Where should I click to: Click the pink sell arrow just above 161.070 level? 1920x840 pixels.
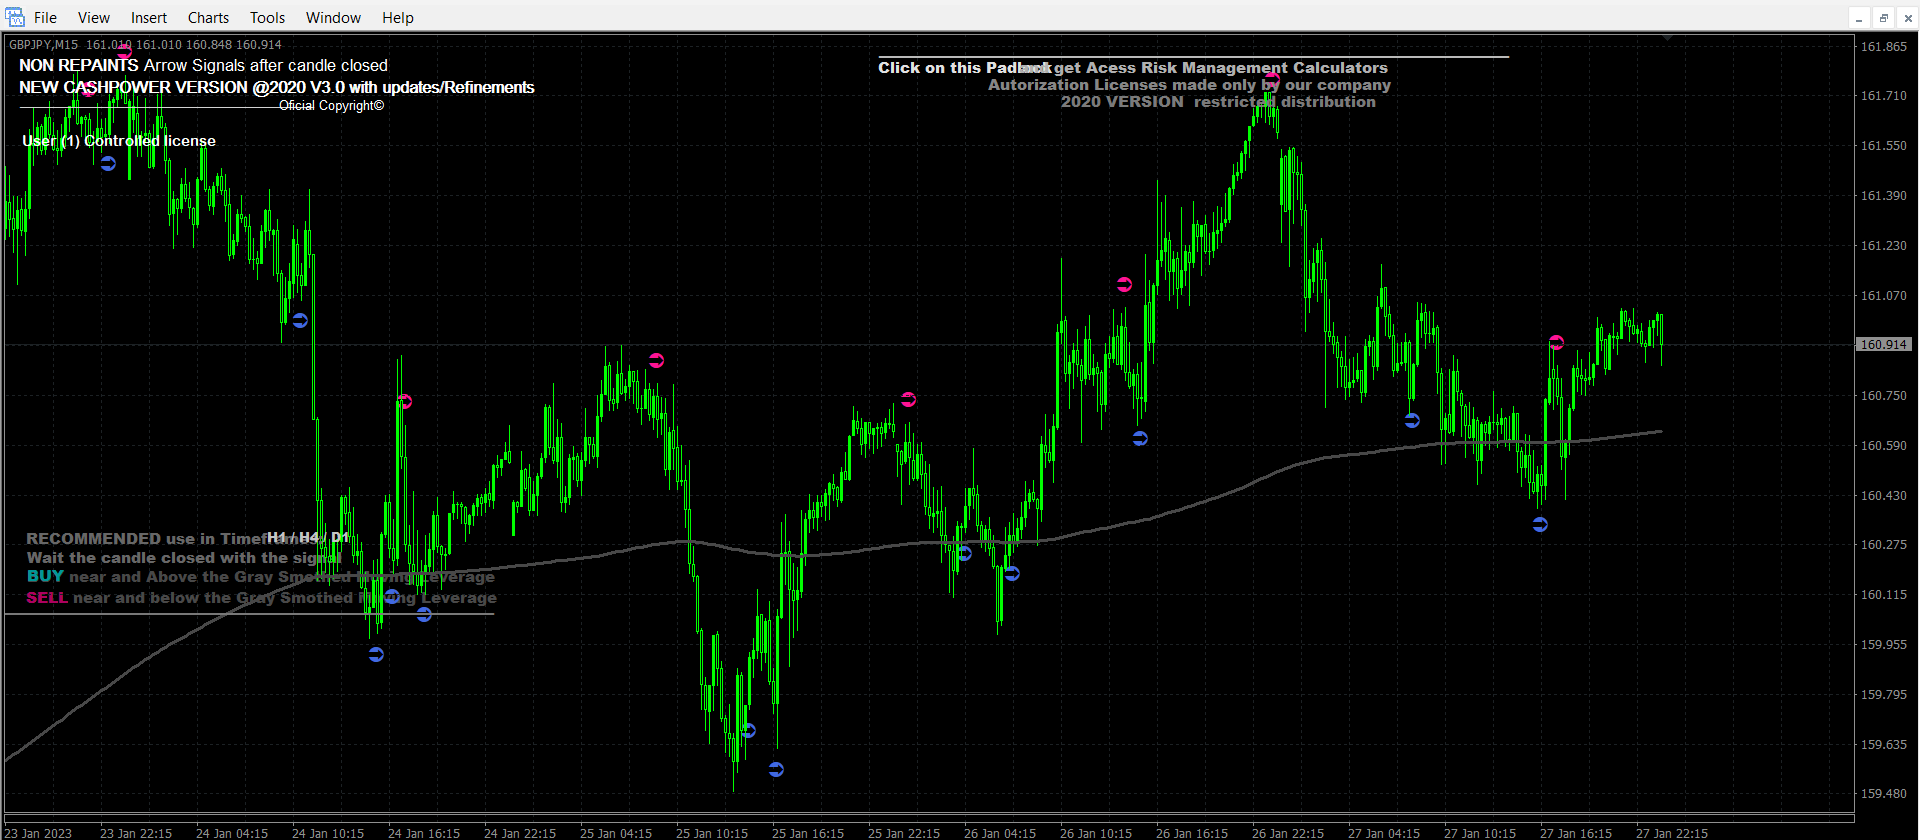pos(1124,284)
